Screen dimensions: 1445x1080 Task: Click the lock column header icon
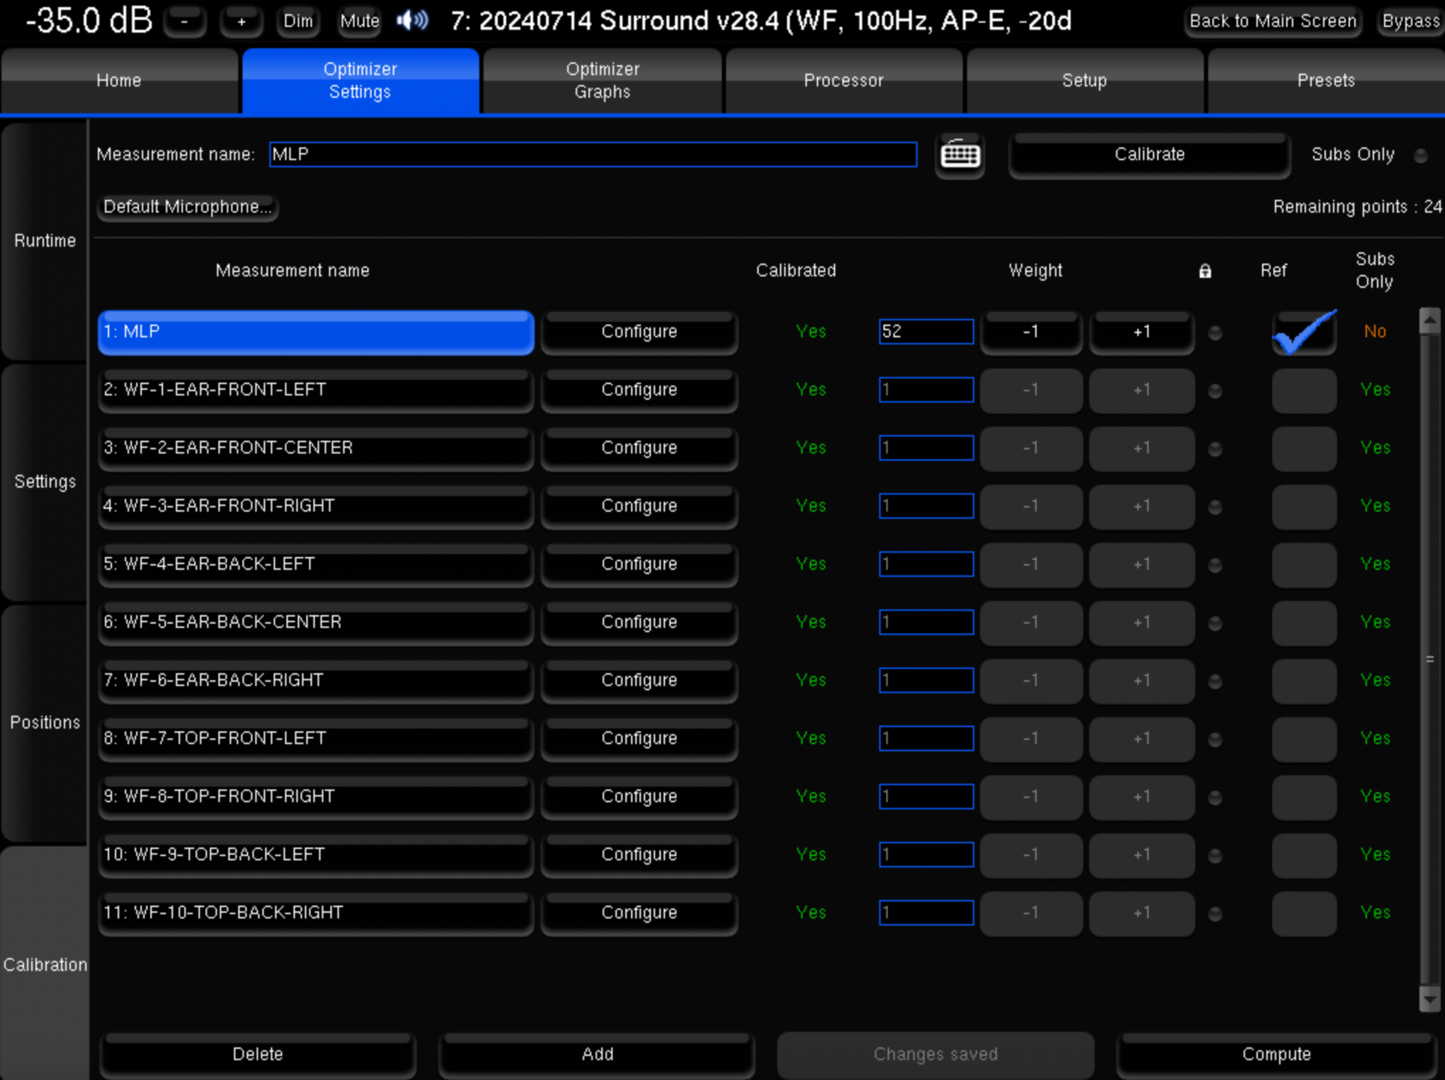(1205, 271)
